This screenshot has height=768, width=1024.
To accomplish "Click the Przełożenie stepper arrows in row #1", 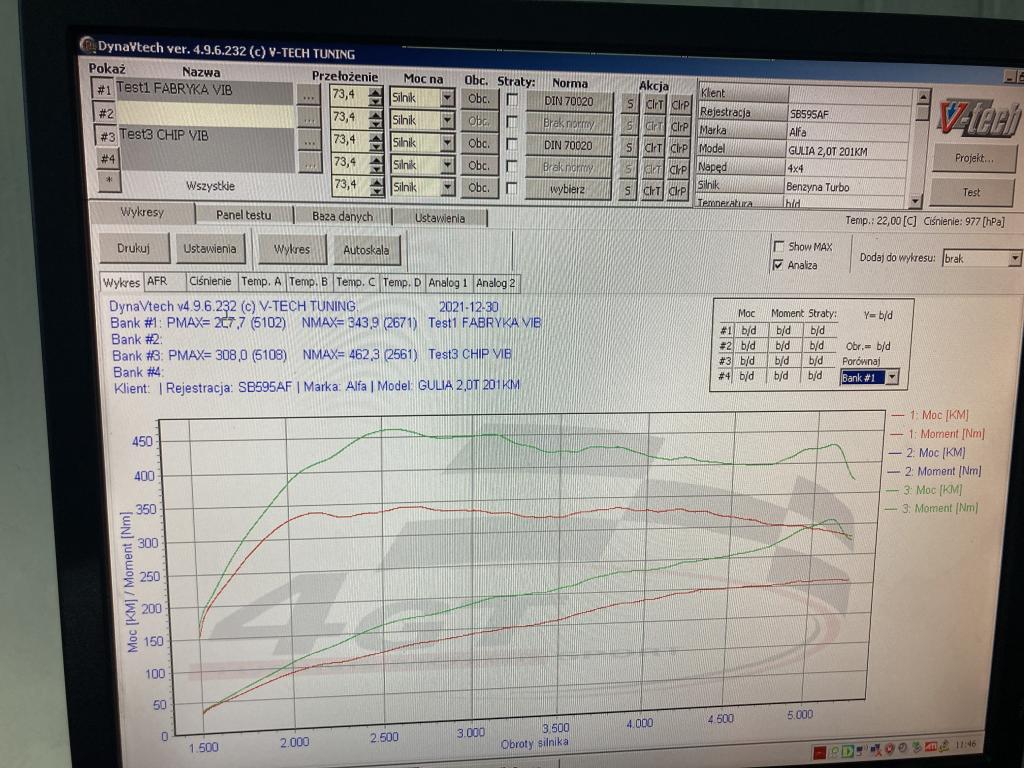I will tap(376, 97).
